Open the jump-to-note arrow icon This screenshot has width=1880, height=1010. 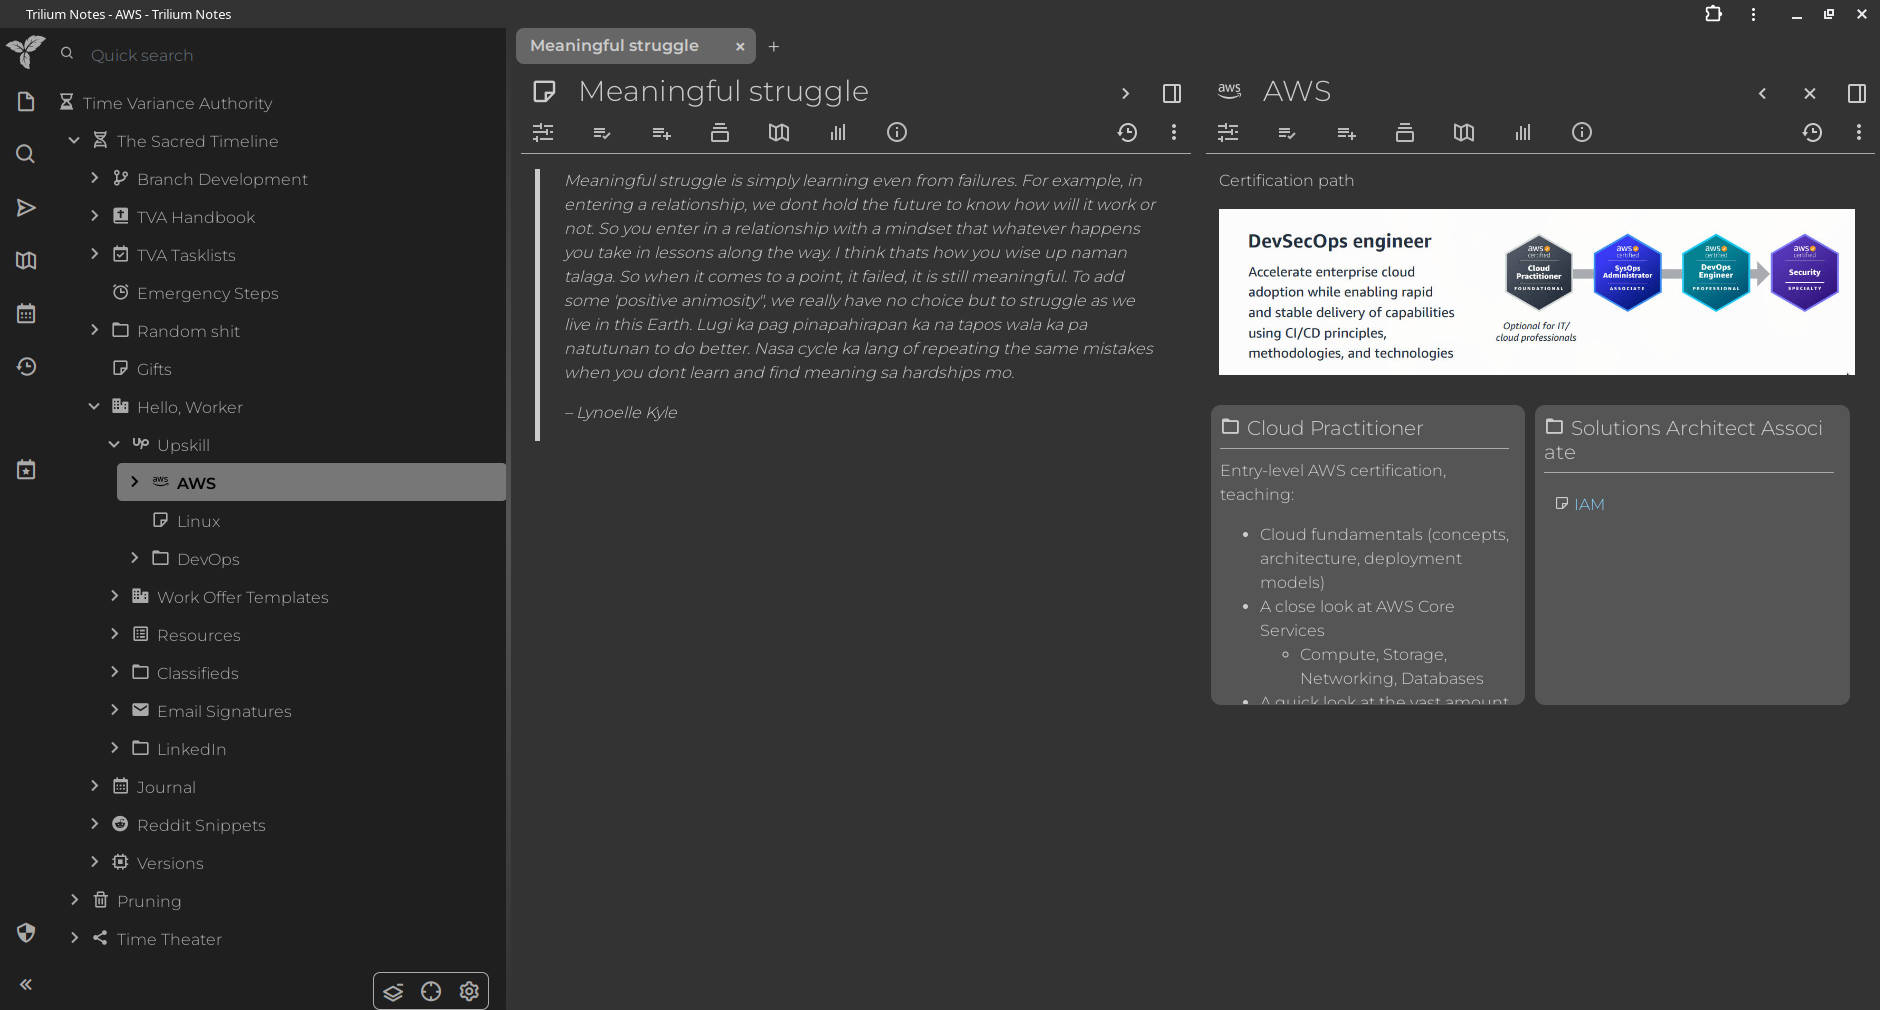[26, 208]
